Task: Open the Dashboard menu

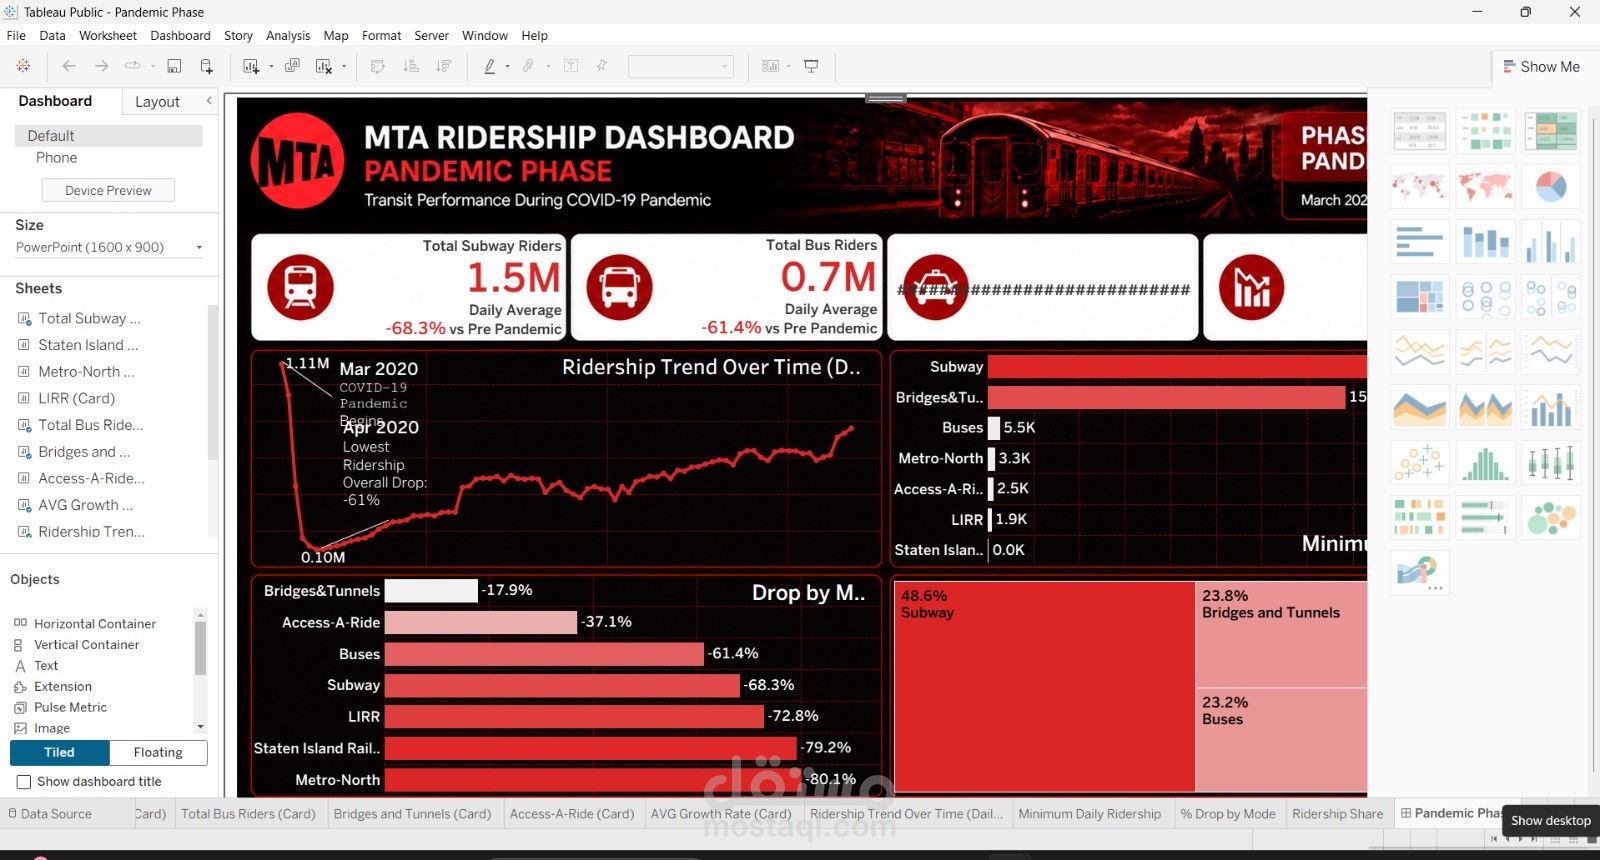Action: [x=180, y=36]
